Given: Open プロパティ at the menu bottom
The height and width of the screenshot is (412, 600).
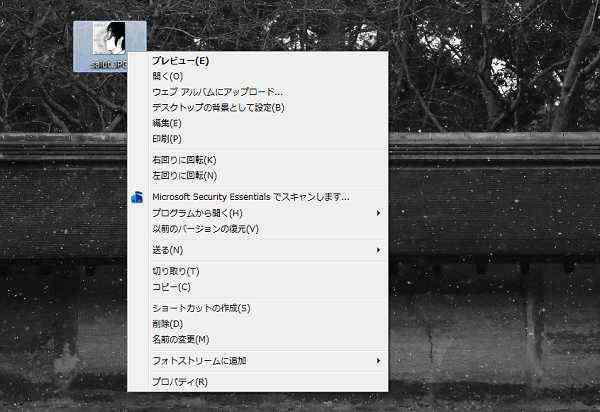Looking at the screenshot, I should click(x=180, y=381).
